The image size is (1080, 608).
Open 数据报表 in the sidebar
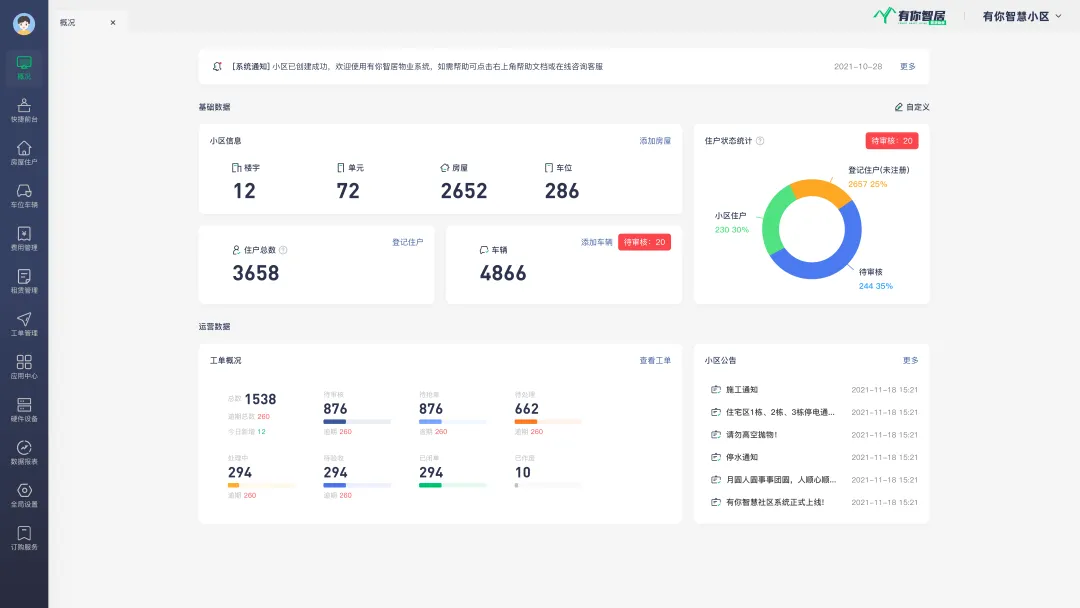24,453
